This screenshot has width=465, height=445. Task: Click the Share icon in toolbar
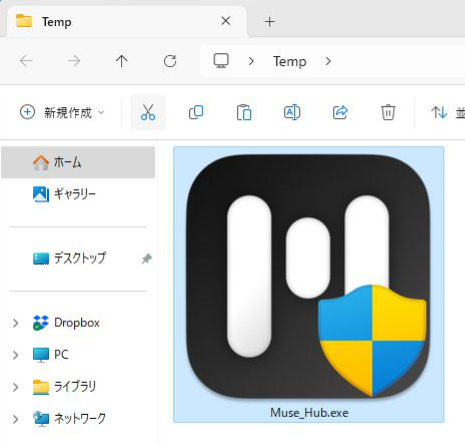340,112
